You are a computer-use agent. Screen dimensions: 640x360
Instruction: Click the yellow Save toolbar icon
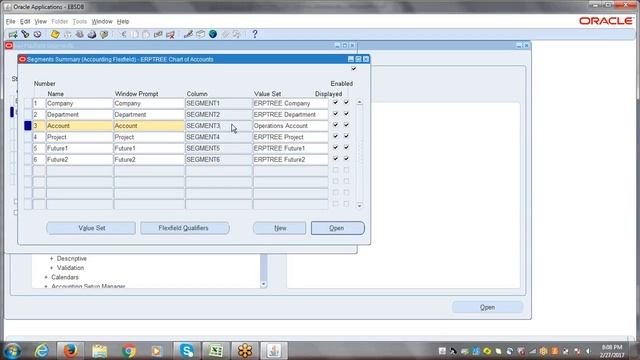pyautogui.click(x=55, y=34)
